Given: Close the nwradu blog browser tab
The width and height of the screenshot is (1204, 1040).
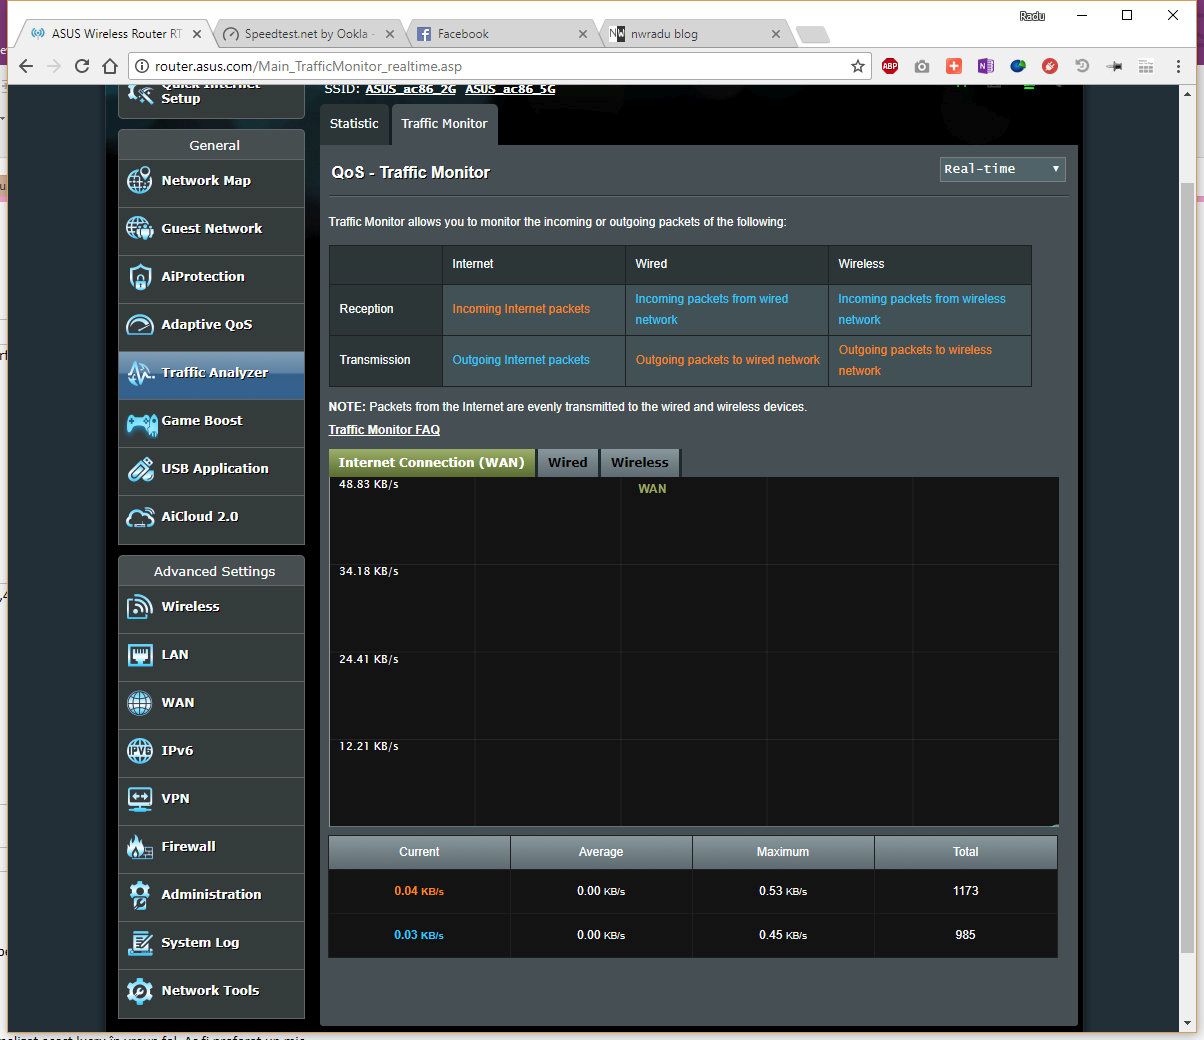Looking at the screenshot, I should pos(776,34).
